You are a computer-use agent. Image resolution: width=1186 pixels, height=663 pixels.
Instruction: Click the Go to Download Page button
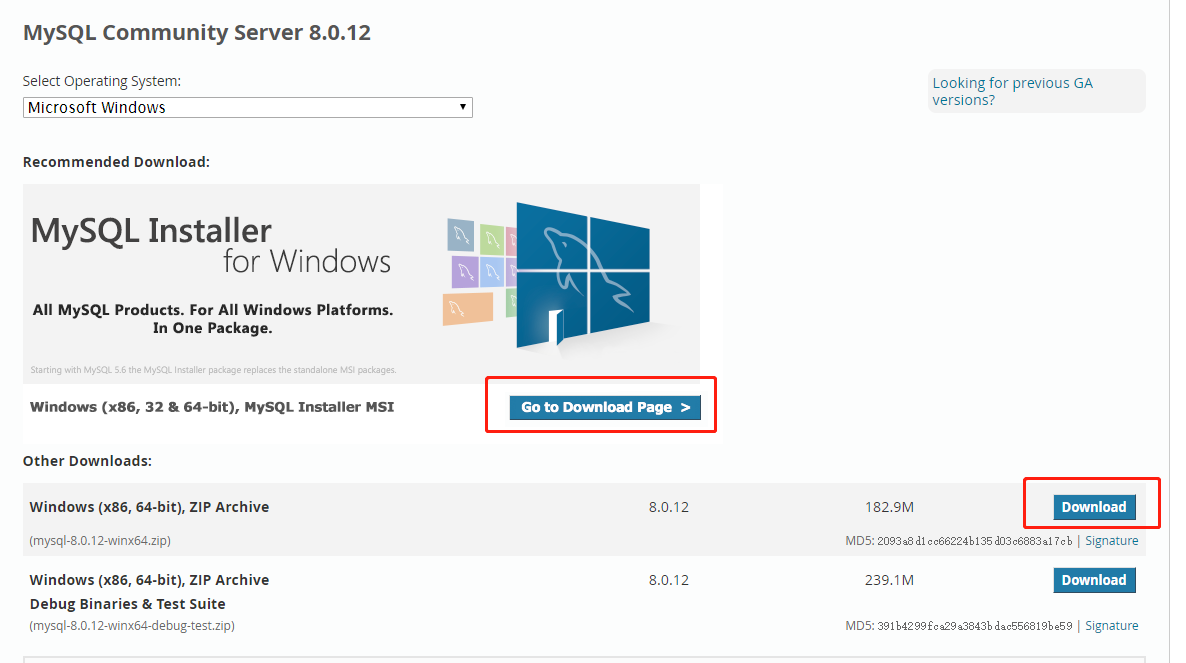(x=605, y=407)
